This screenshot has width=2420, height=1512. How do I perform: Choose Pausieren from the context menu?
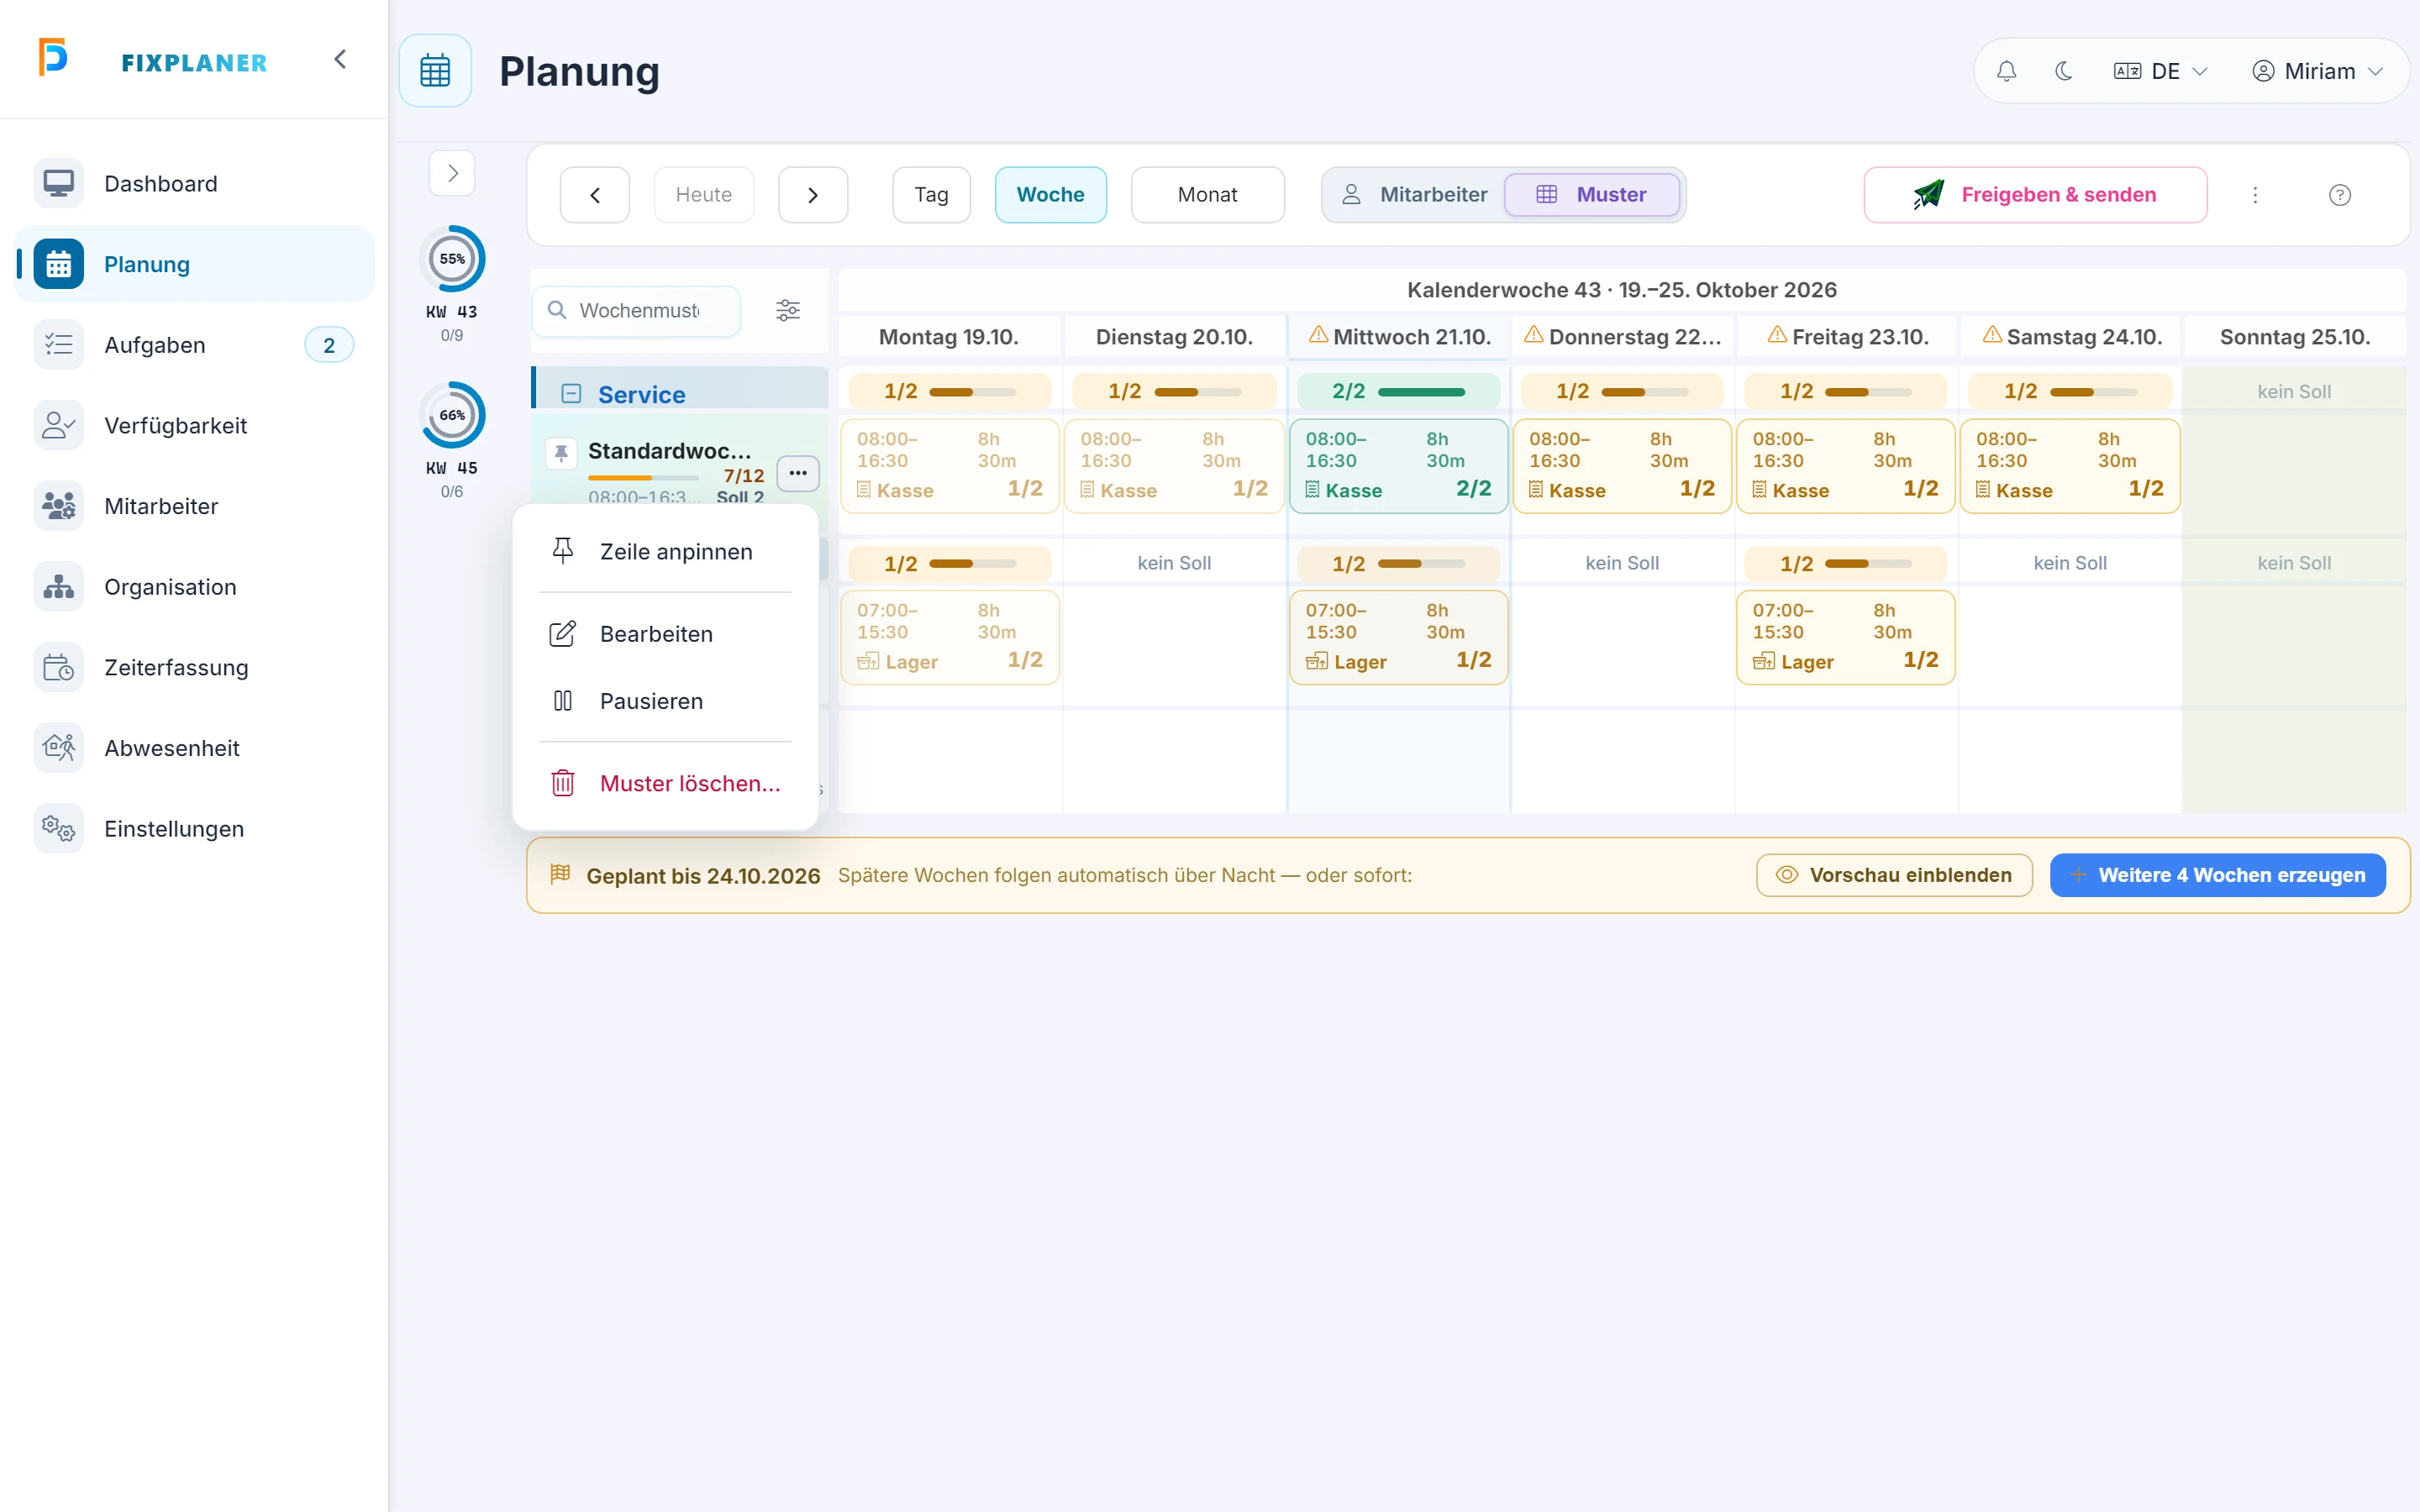(x=665, y=701)
